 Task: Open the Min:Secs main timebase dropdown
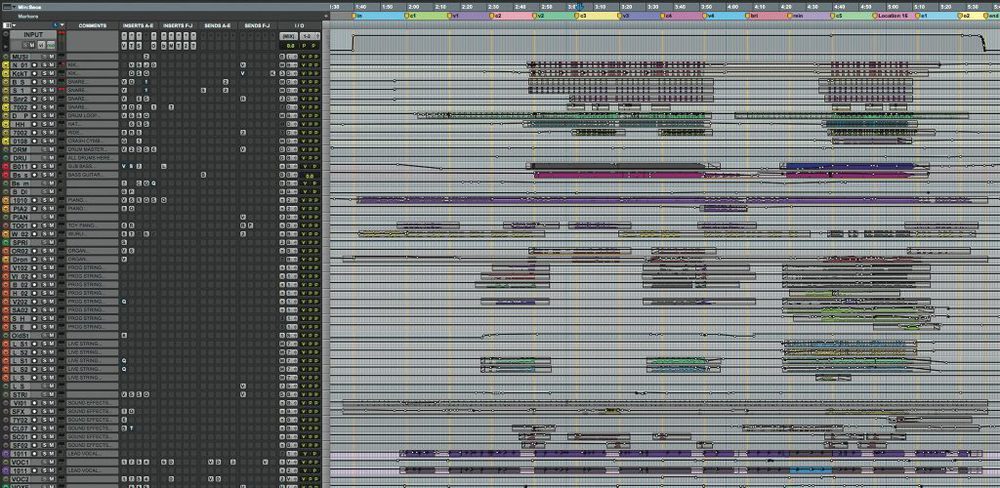coord(14,7)
